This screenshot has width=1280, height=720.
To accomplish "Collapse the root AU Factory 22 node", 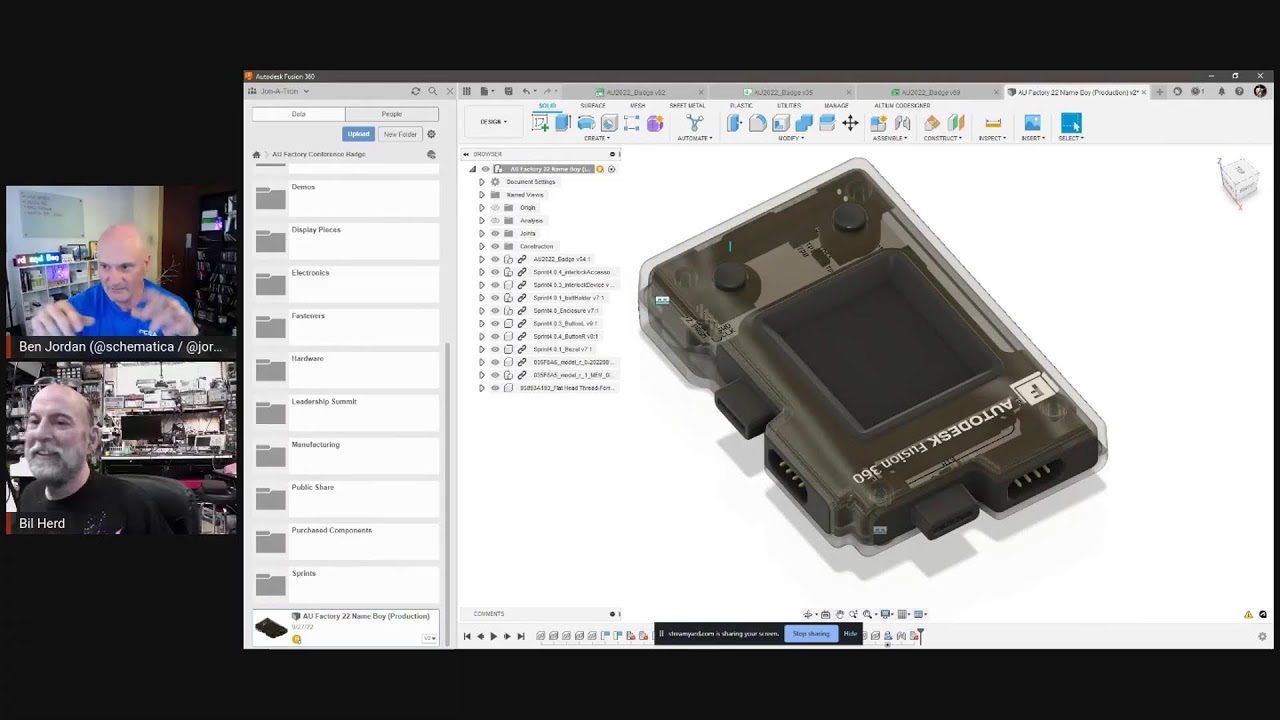I will click(x=473, y=169).
